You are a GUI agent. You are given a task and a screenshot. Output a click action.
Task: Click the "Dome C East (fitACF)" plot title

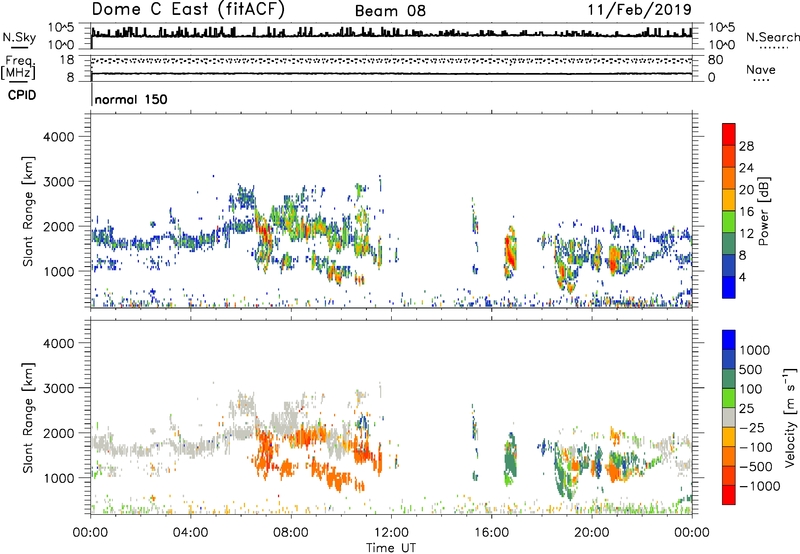pyautogui.click(x=188, y=9)
